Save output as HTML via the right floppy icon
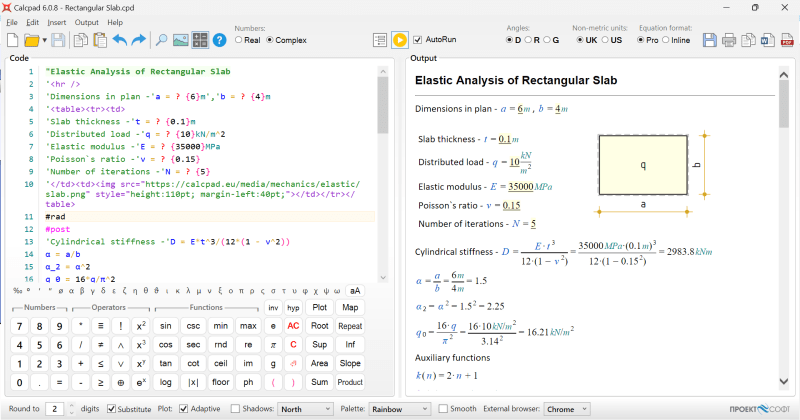This screenshot has width=800, height=420. [x=710, y=40]
